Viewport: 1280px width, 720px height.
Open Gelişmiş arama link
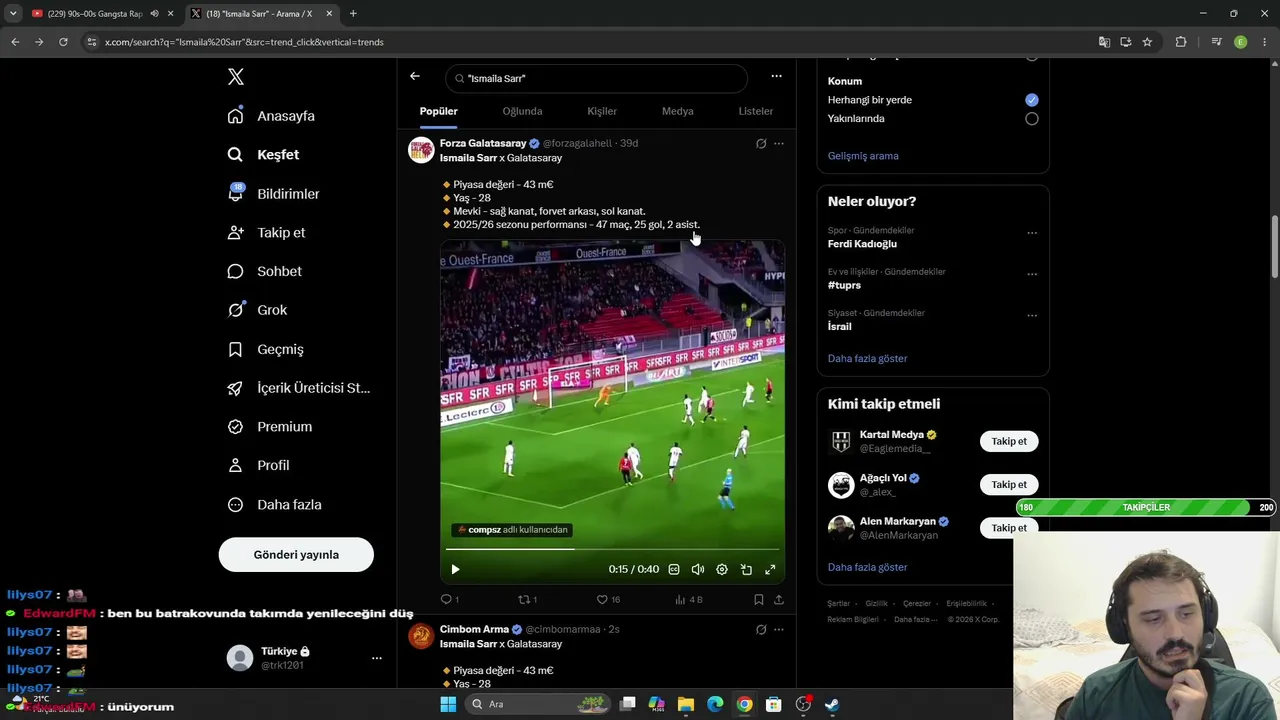click(x=863, y=156)
